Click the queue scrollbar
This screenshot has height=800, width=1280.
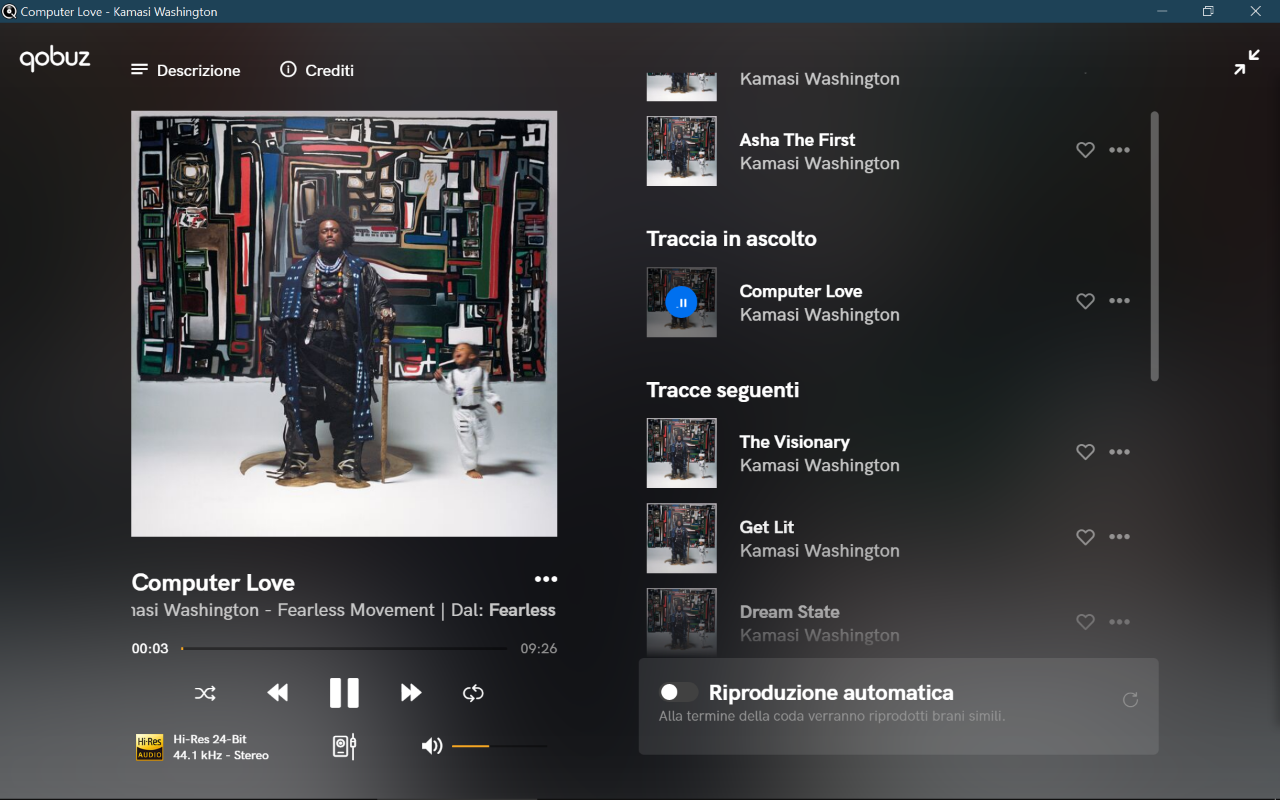tap(1155, 246)
